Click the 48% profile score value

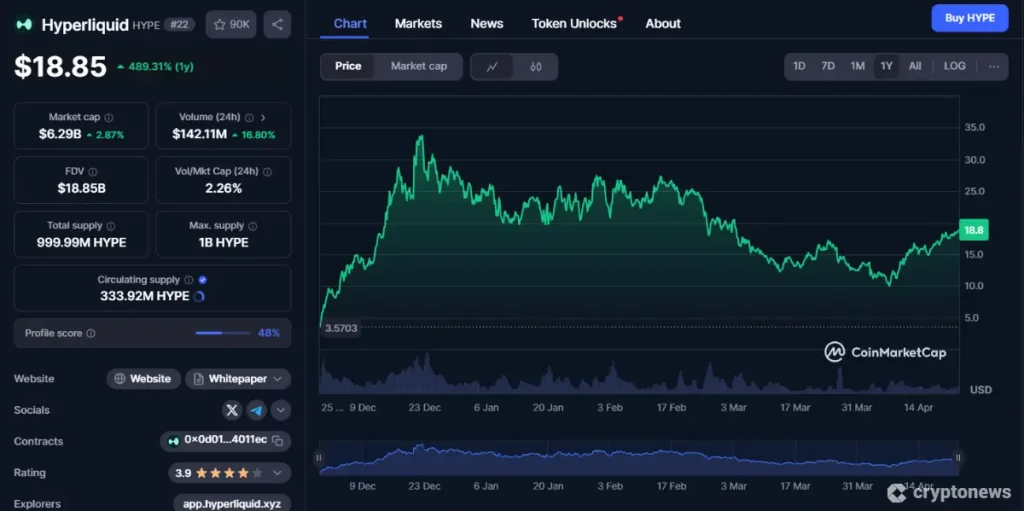[x=268, y=333]
